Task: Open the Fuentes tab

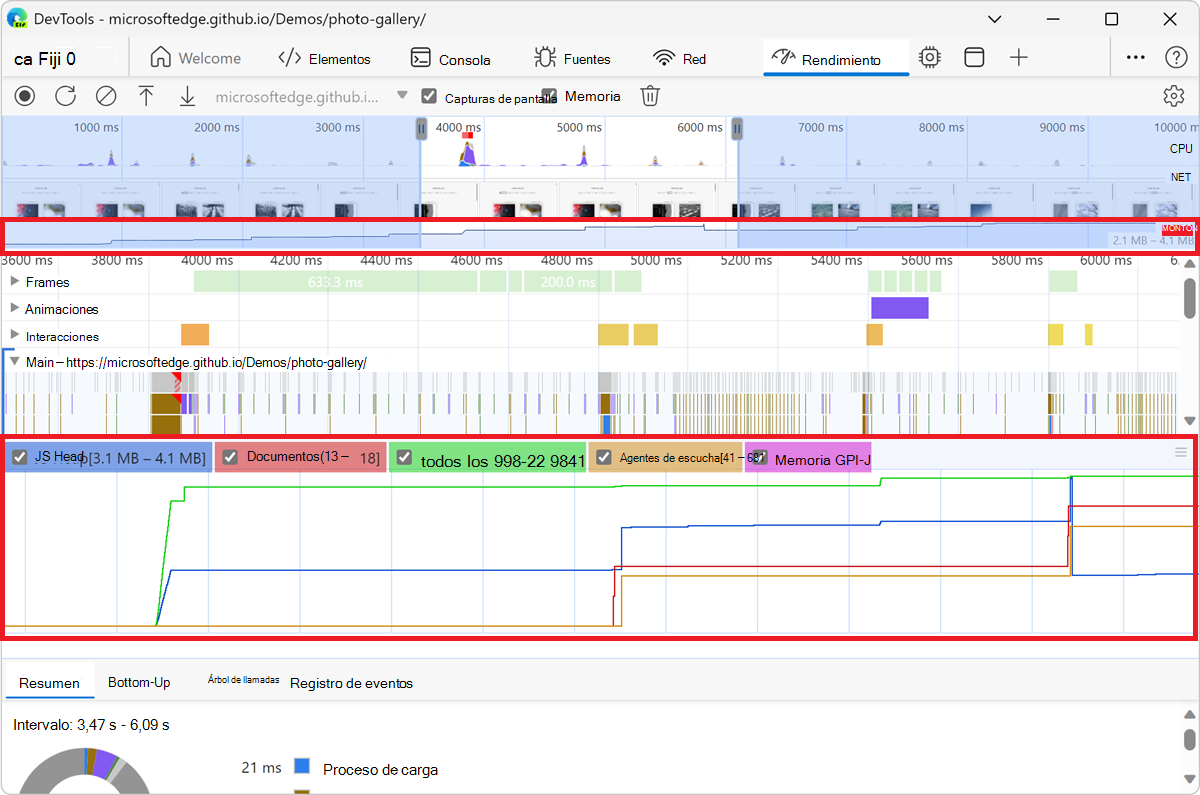Action: tap(572, 58)
